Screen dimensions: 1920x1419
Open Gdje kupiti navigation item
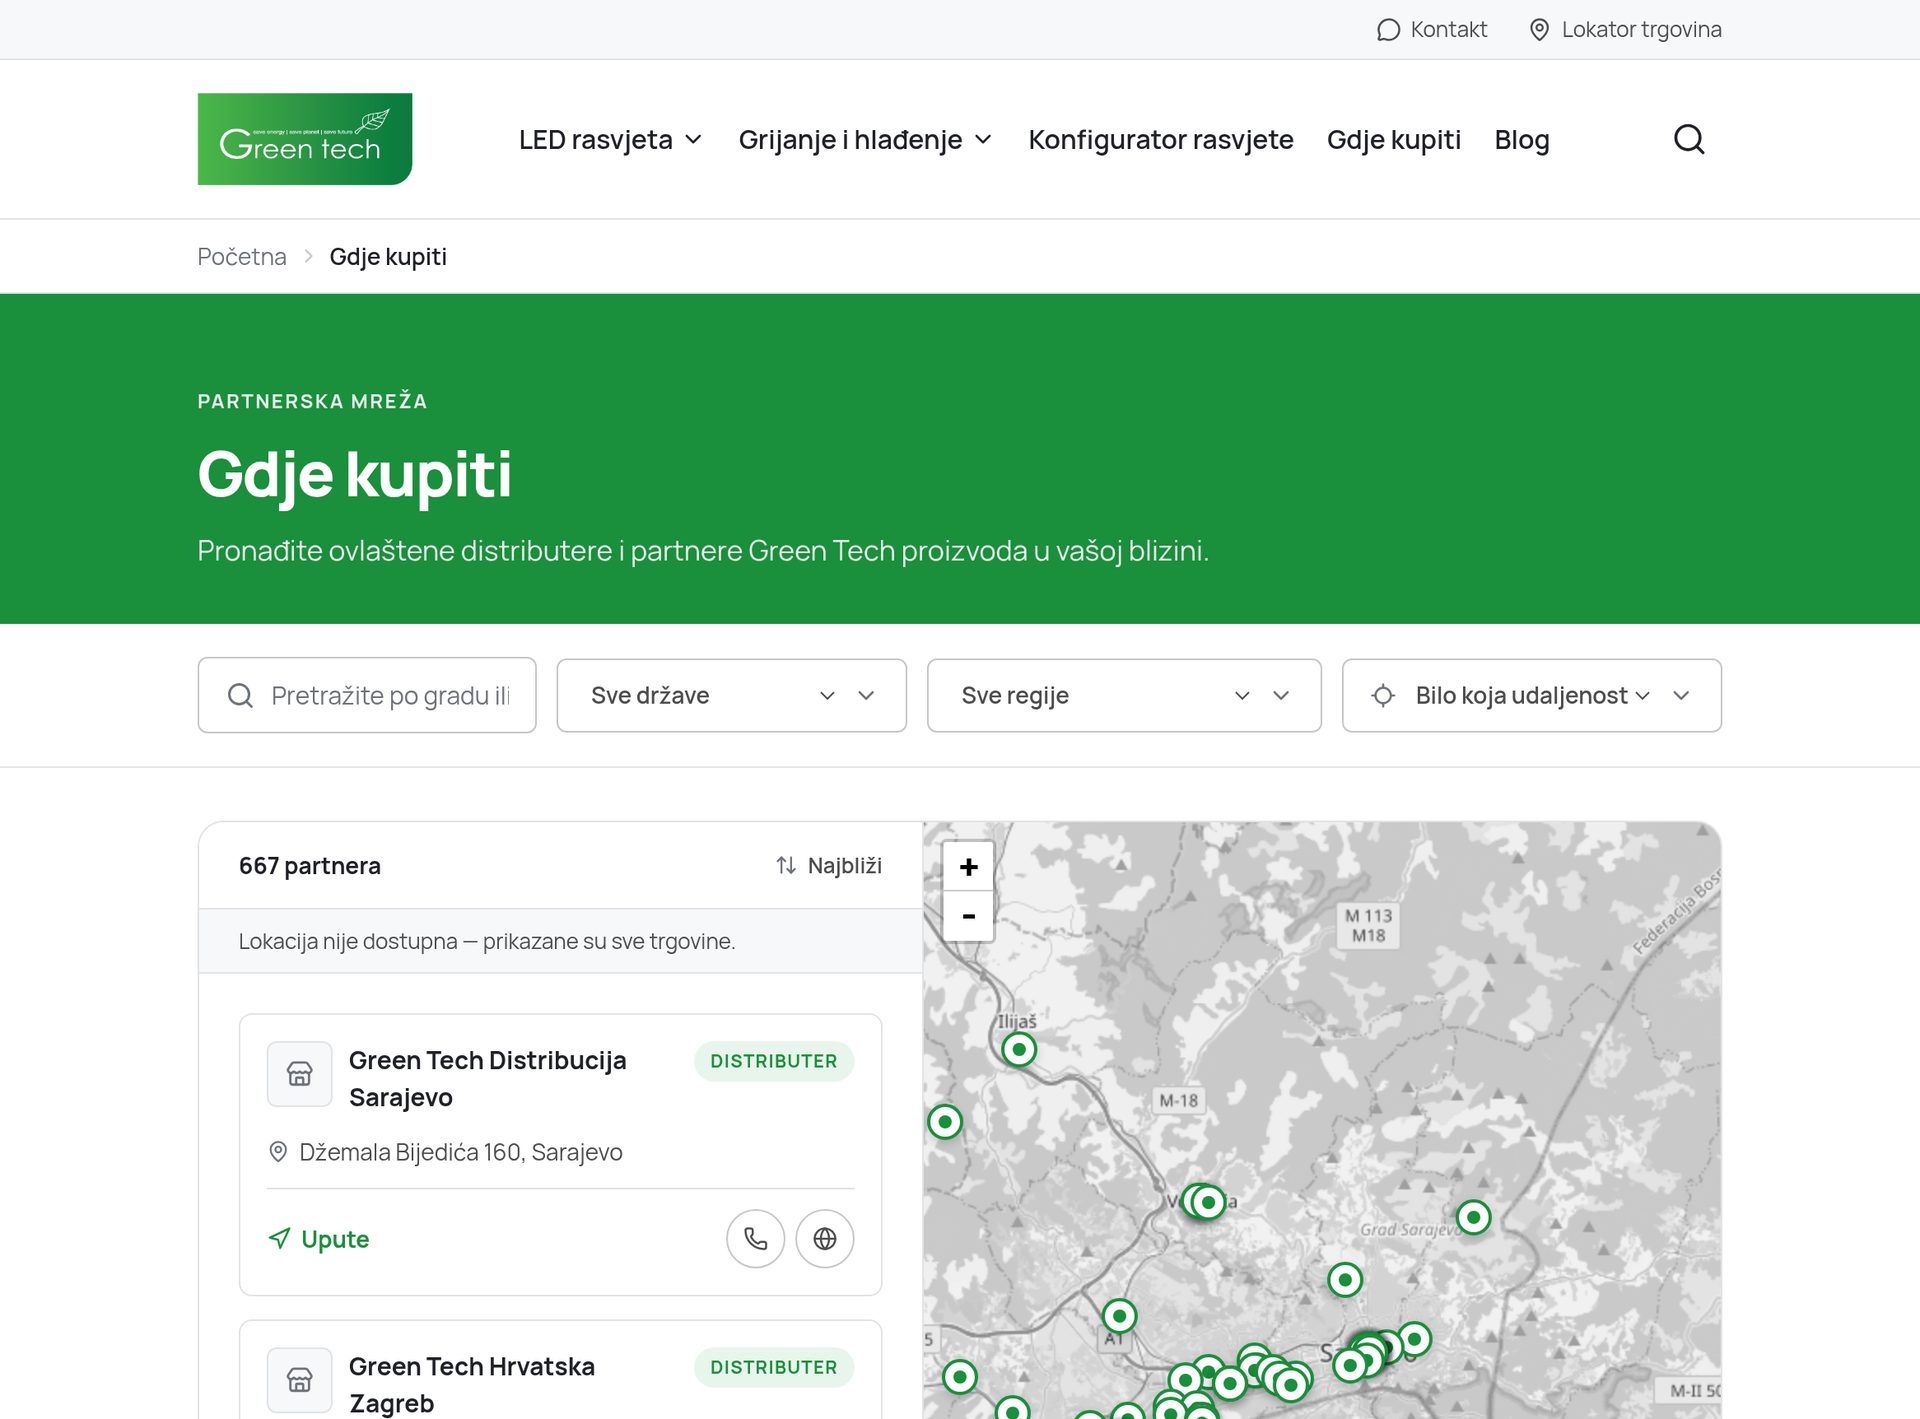point(1394,139)
